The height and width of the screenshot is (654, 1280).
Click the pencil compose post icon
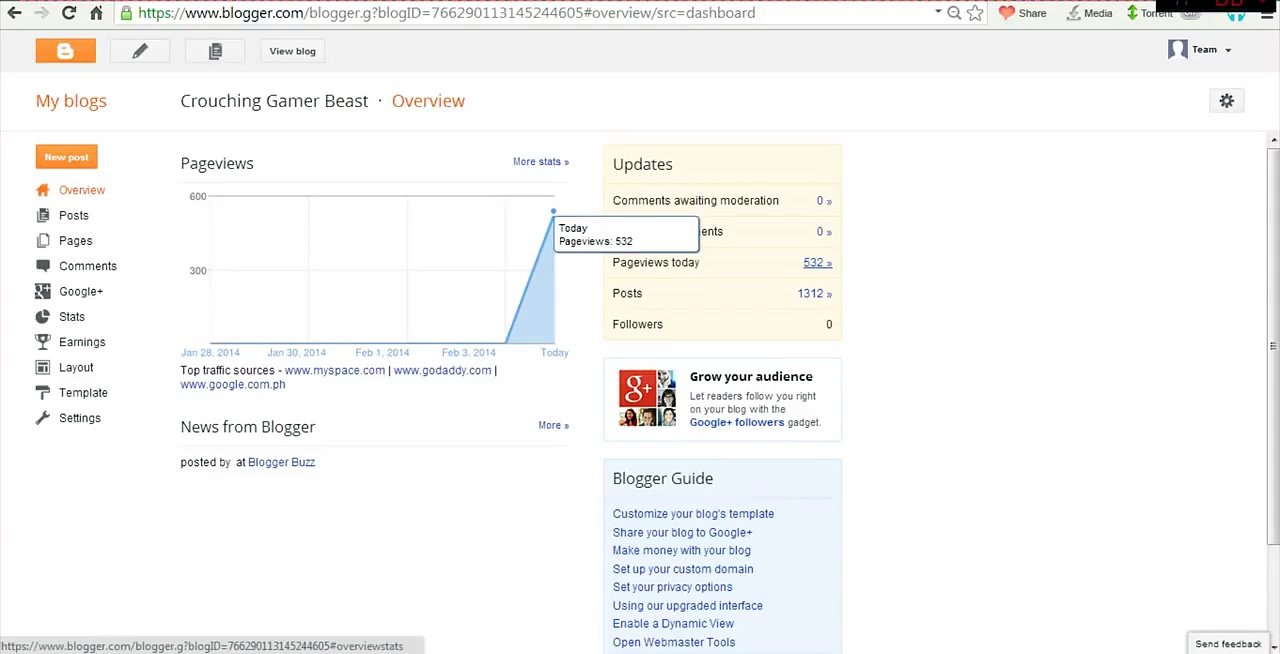pos(140,51)
